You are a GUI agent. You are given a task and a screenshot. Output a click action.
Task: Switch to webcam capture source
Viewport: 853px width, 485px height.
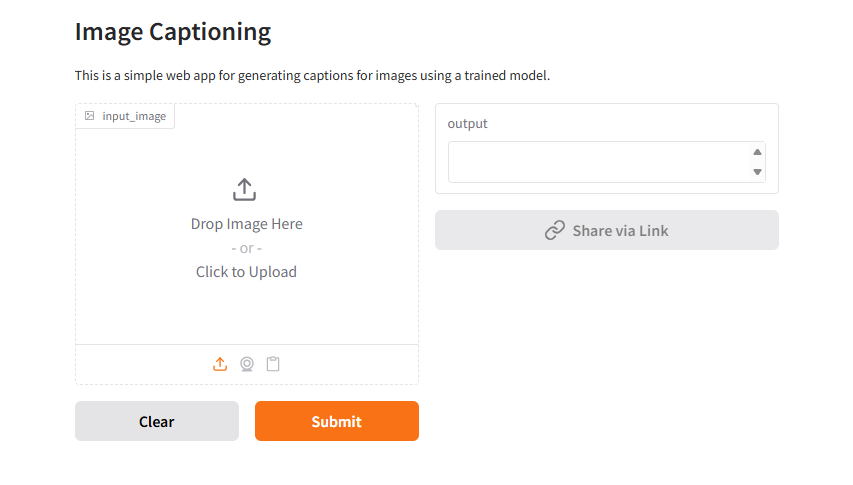click(247, 364)
